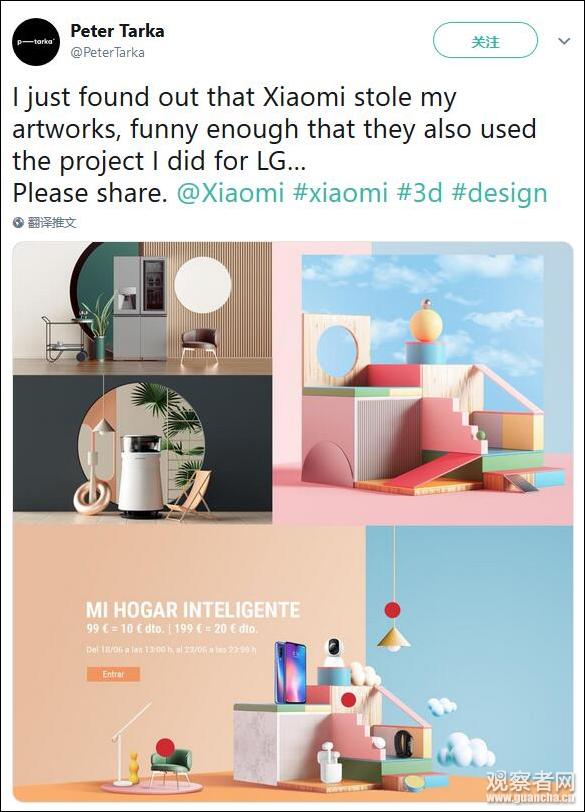Open the @PeterTarka handle link

coord(108,52)
